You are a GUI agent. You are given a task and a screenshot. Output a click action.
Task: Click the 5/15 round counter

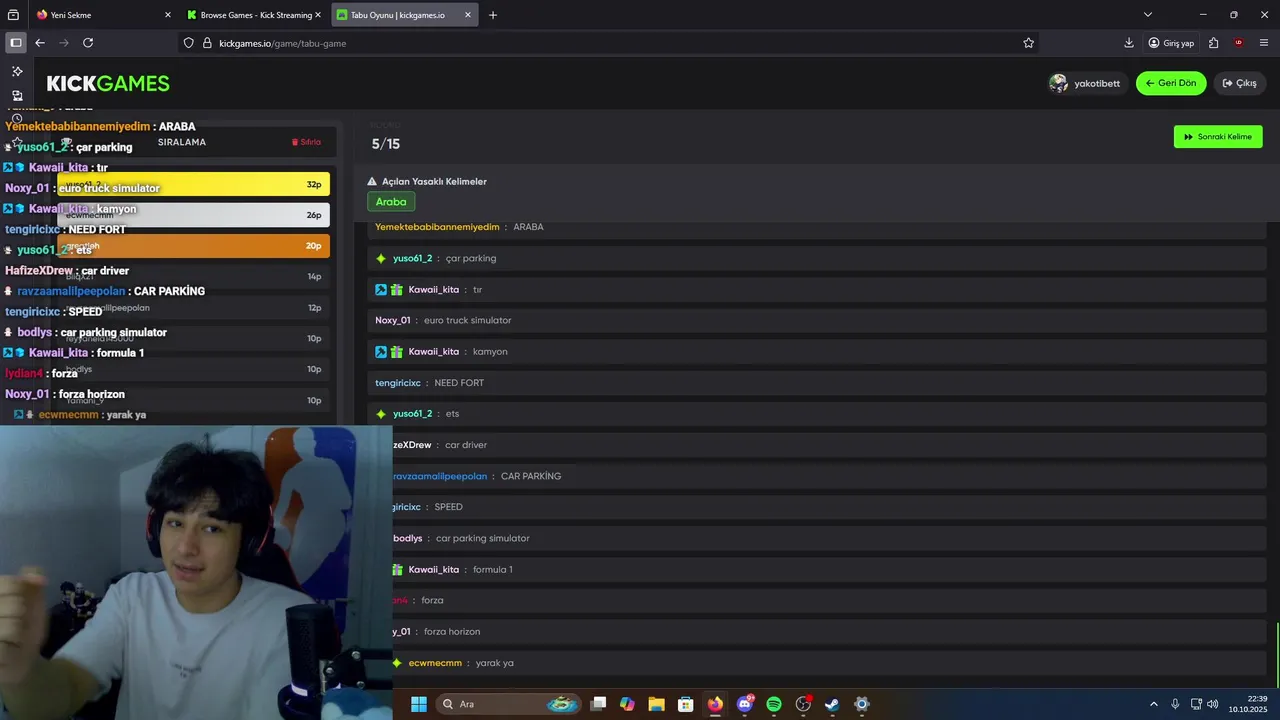coord(386,144)
